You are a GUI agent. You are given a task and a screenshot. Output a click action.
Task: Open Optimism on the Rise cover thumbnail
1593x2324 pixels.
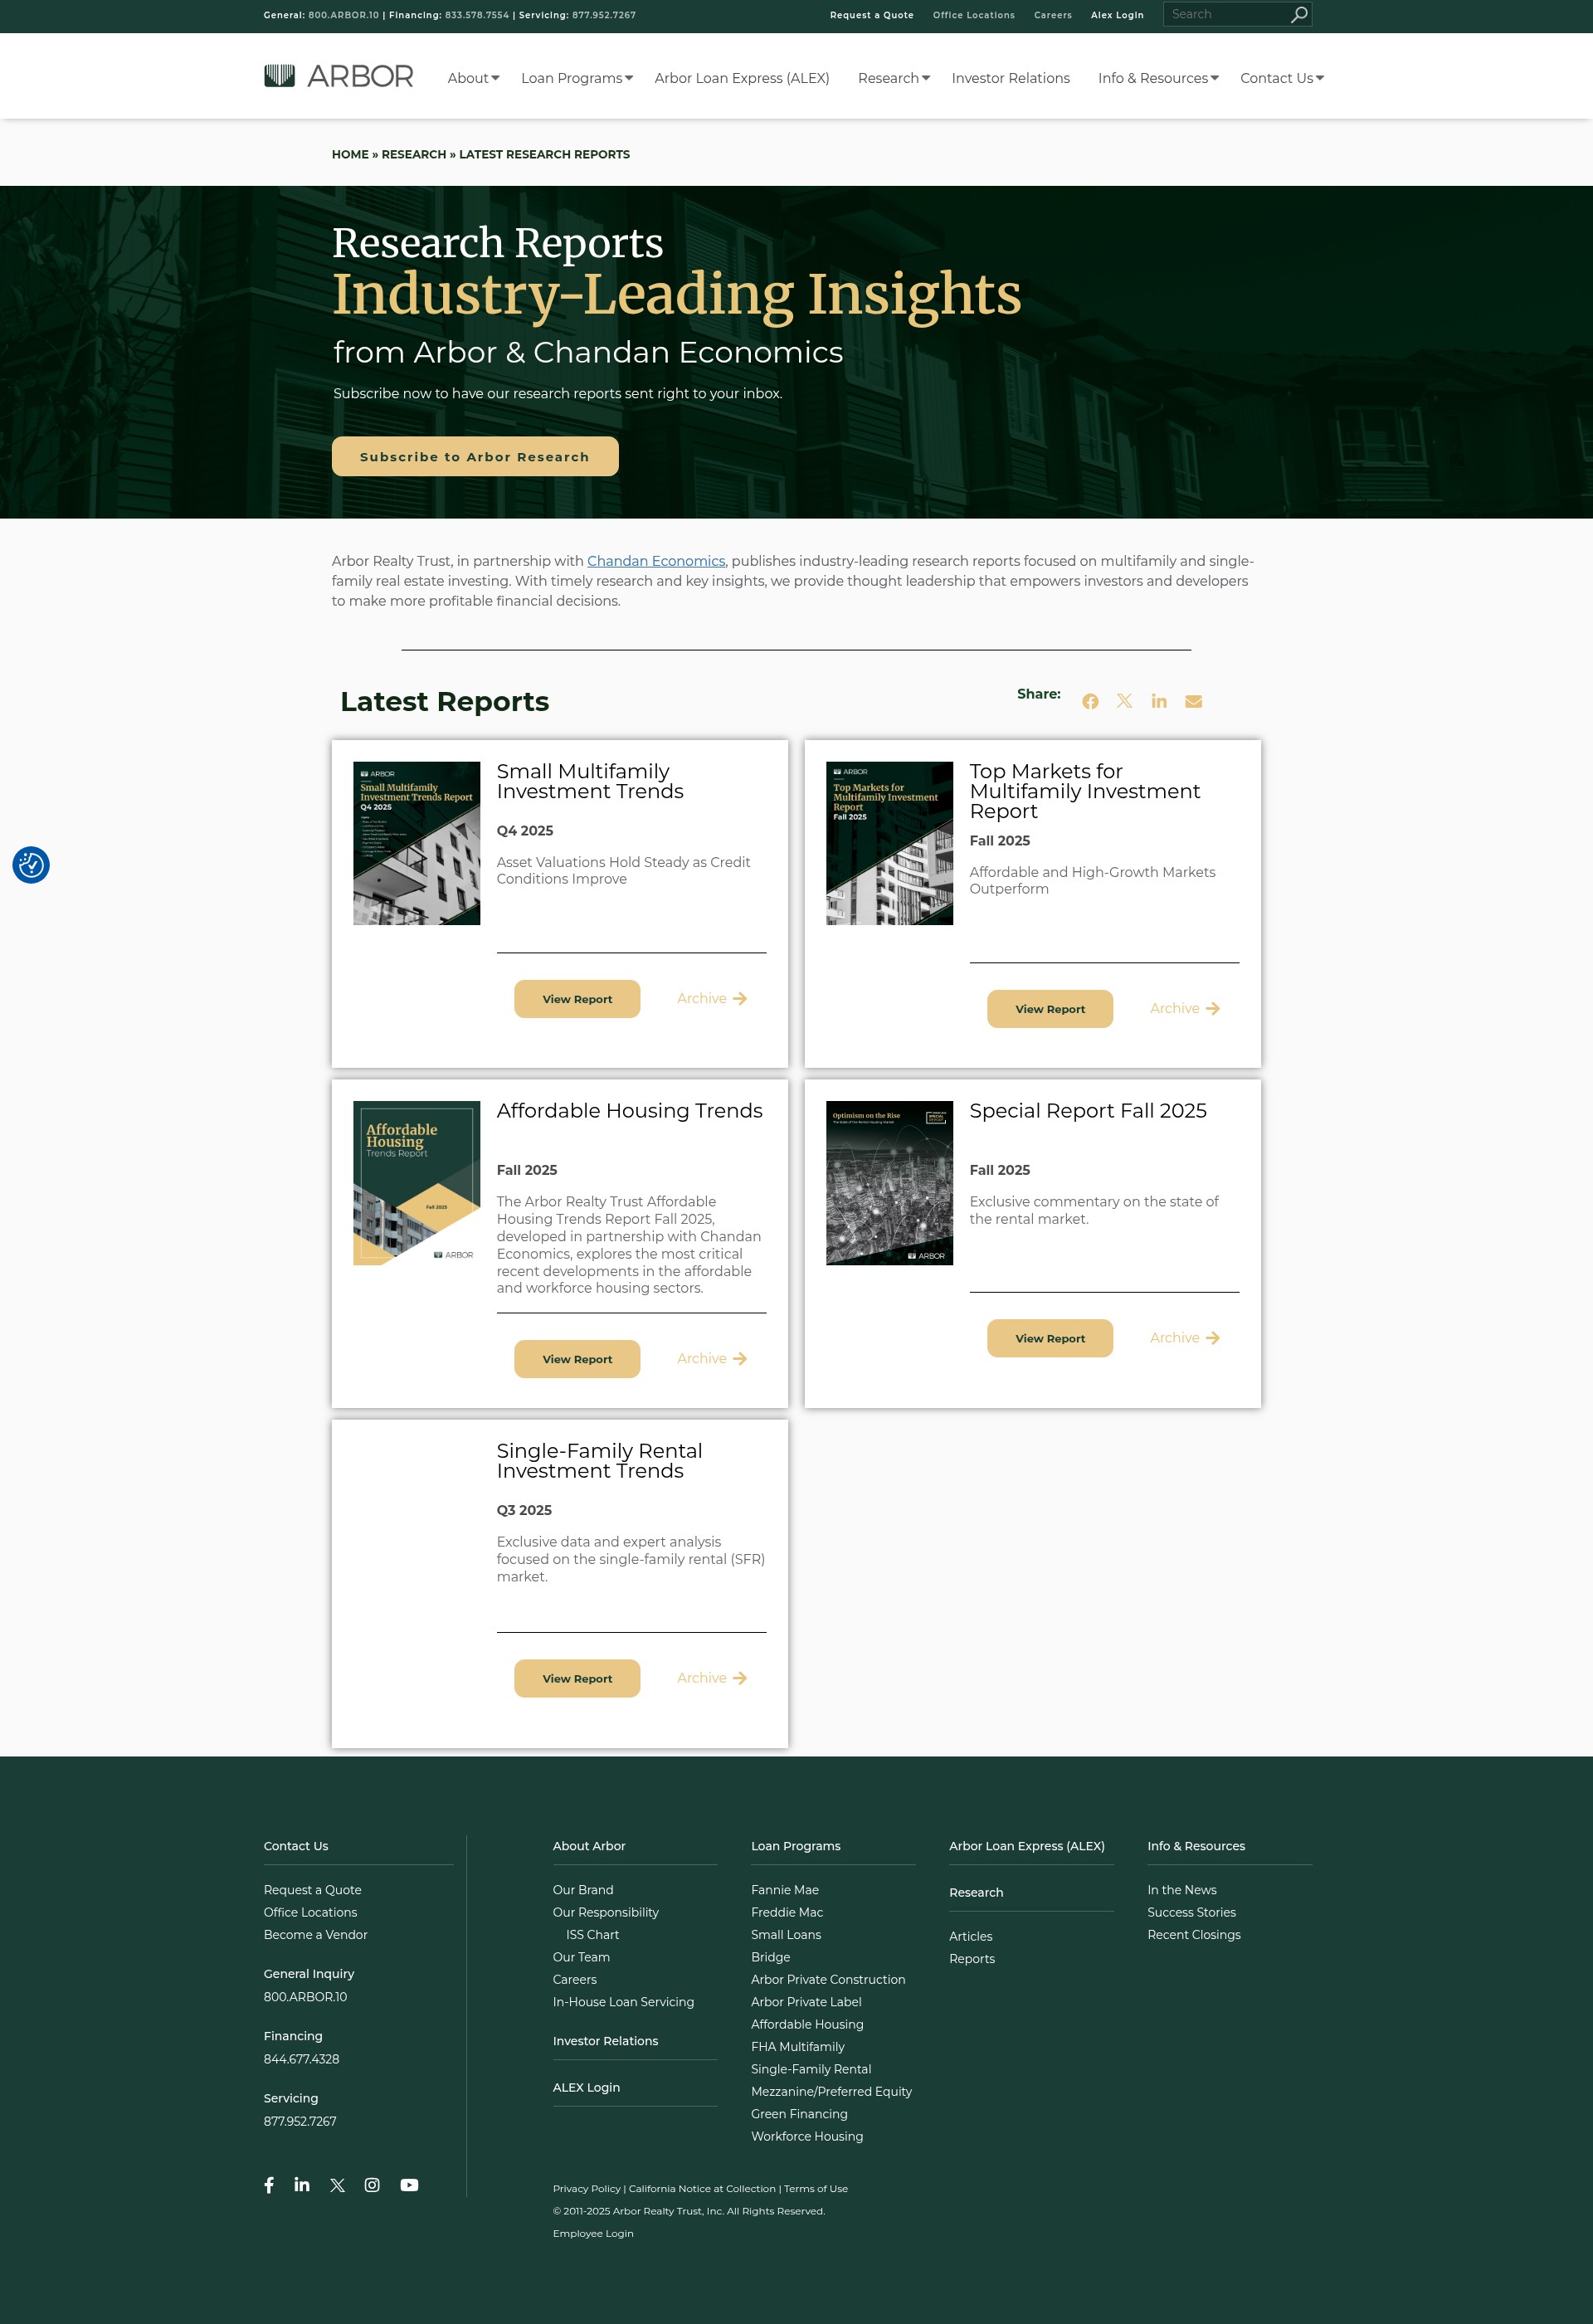point(889,1183)
